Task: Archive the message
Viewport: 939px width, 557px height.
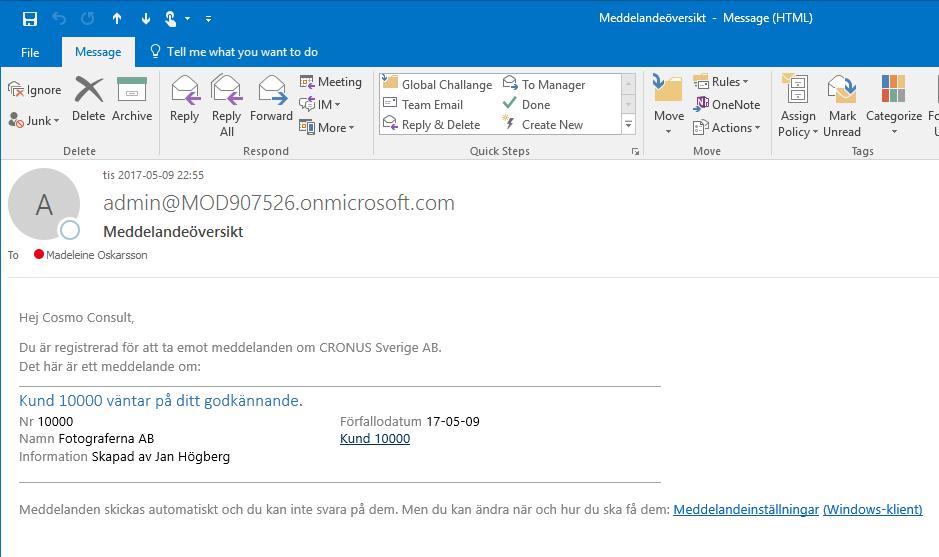Action: tap(132, 99)
